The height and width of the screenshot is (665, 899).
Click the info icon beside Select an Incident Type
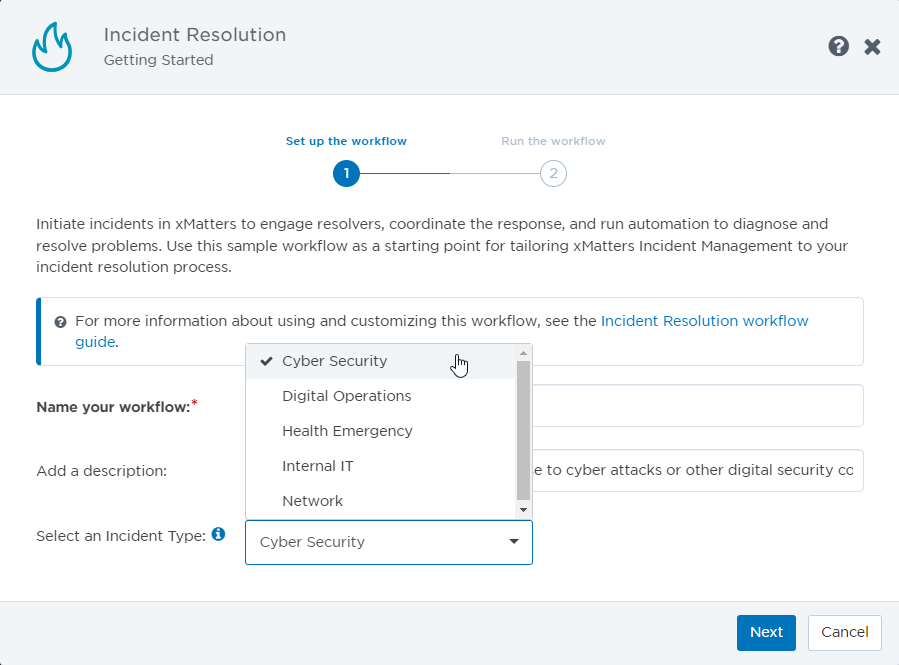tap(218, 534)
